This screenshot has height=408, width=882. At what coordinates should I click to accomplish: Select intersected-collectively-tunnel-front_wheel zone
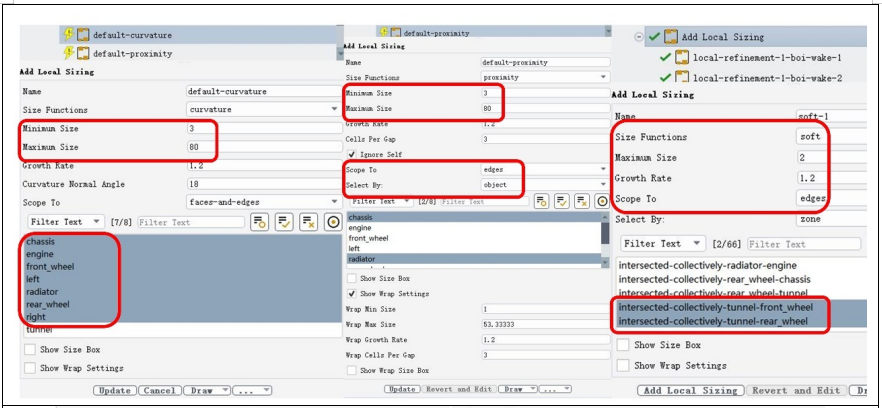coord(740,307)
